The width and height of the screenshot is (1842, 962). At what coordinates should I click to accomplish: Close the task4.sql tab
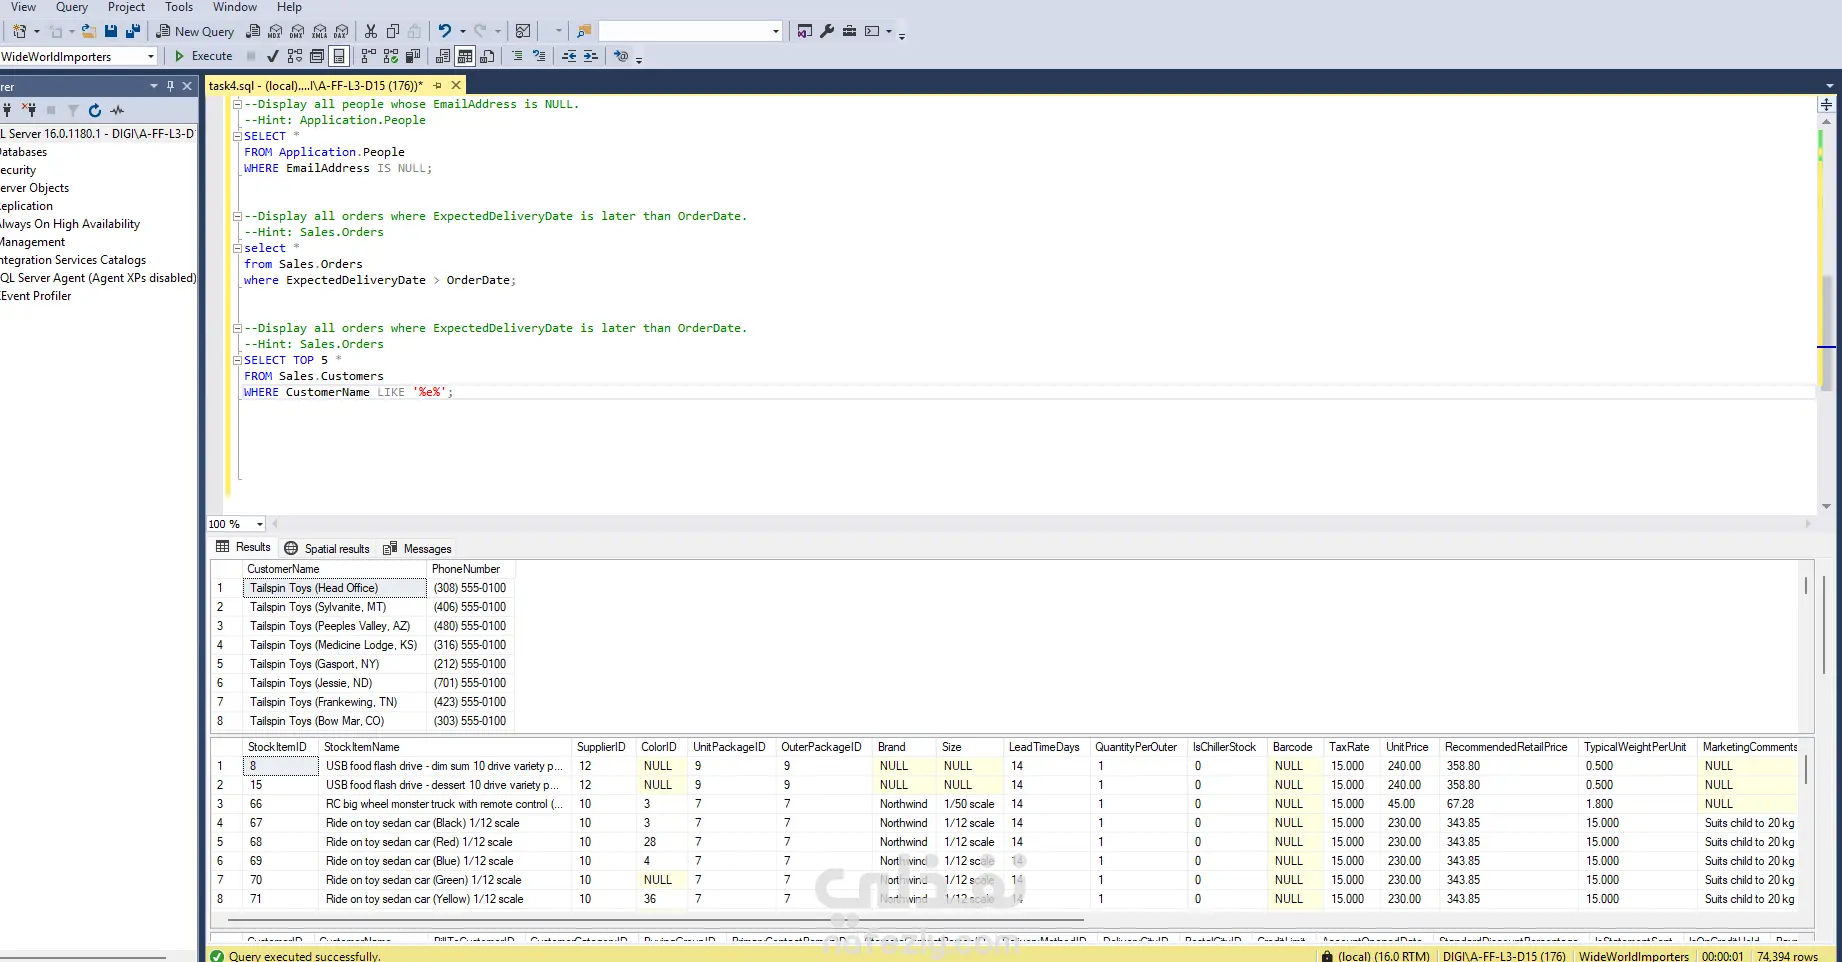click(x=456, y=86)
